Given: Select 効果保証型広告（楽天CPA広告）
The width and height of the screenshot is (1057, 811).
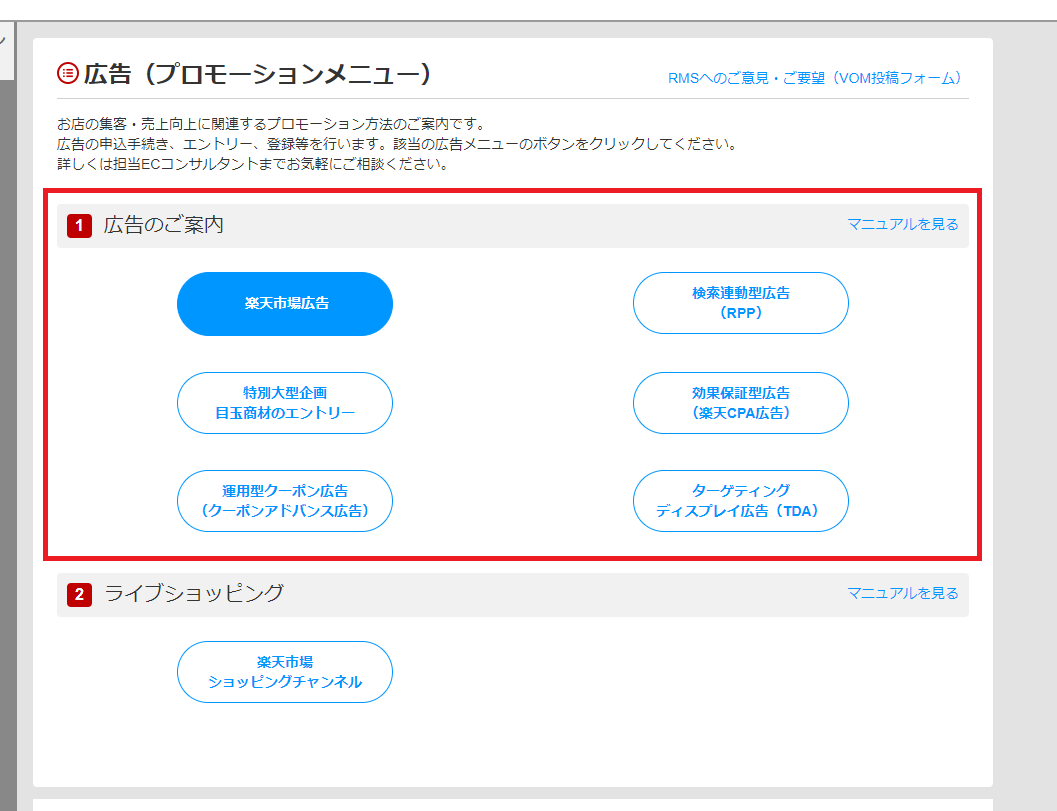Looking at the screenshot, I should 740,403.
